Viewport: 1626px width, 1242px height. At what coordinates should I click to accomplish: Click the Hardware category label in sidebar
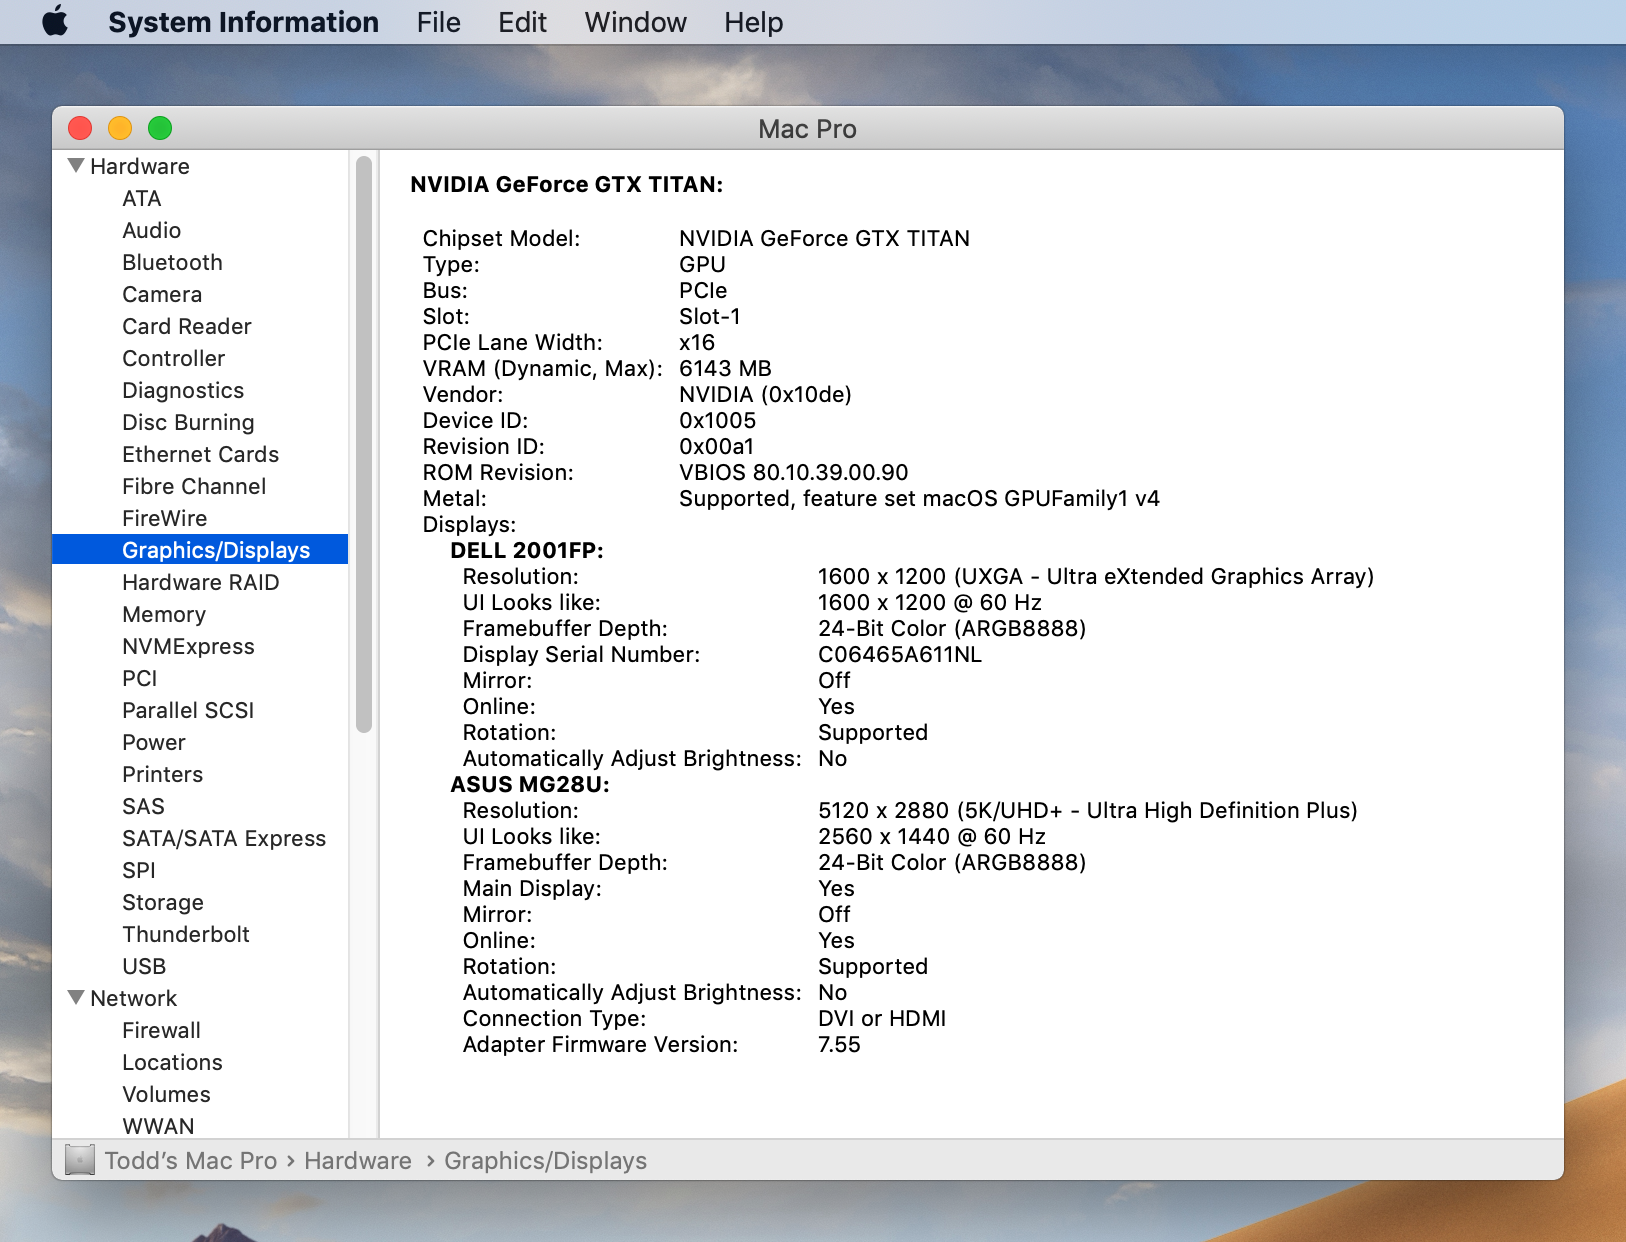tap(139, 166)
